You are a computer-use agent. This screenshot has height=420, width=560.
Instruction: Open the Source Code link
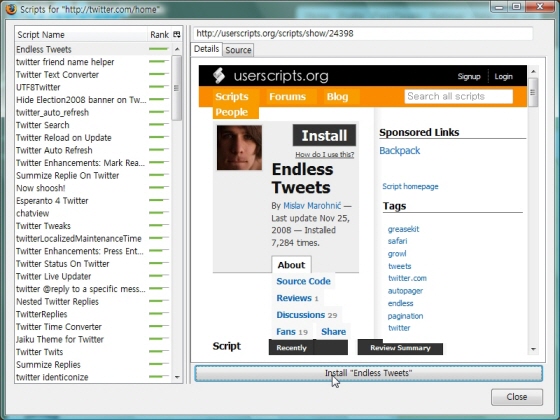tap(303, 281)
